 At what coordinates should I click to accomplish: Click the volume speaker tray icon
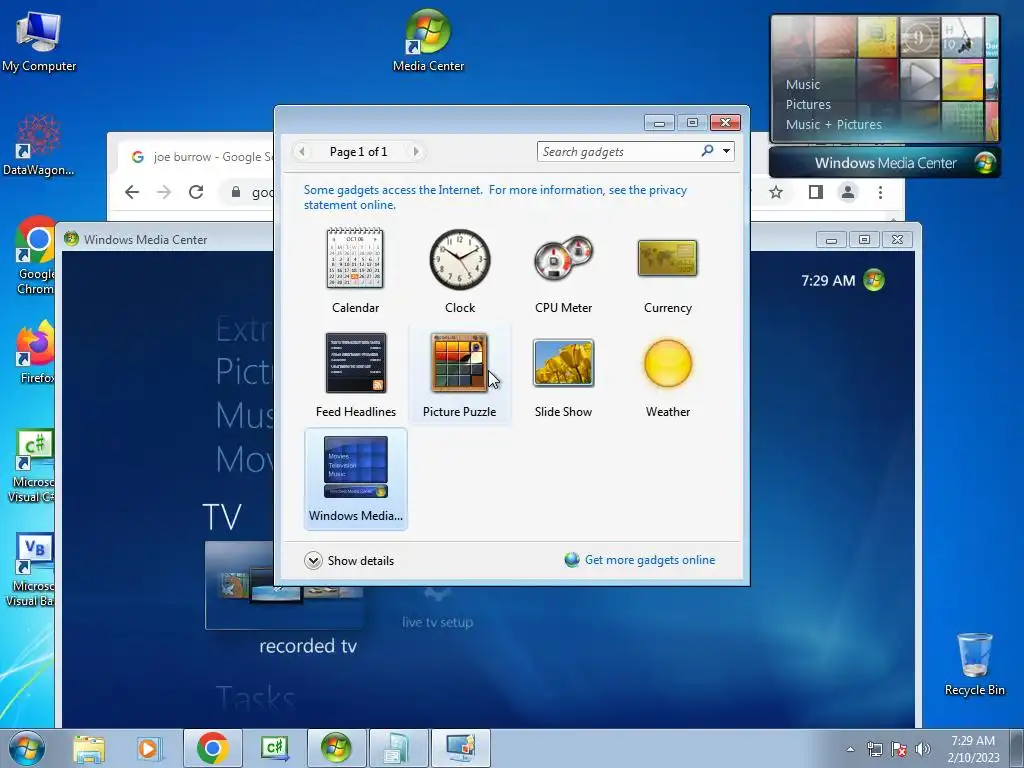tap(923, 749)
